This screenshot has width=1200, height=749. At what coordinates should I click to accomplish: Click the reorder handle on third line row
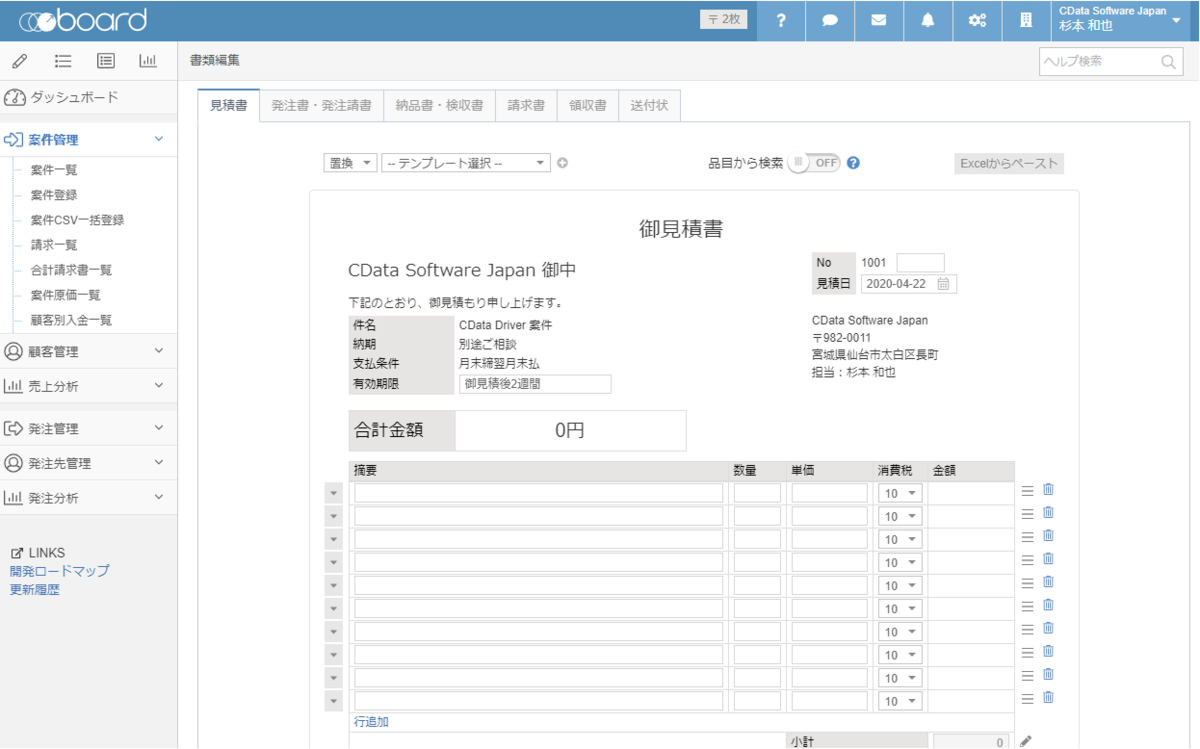(x=1027, y=537)
